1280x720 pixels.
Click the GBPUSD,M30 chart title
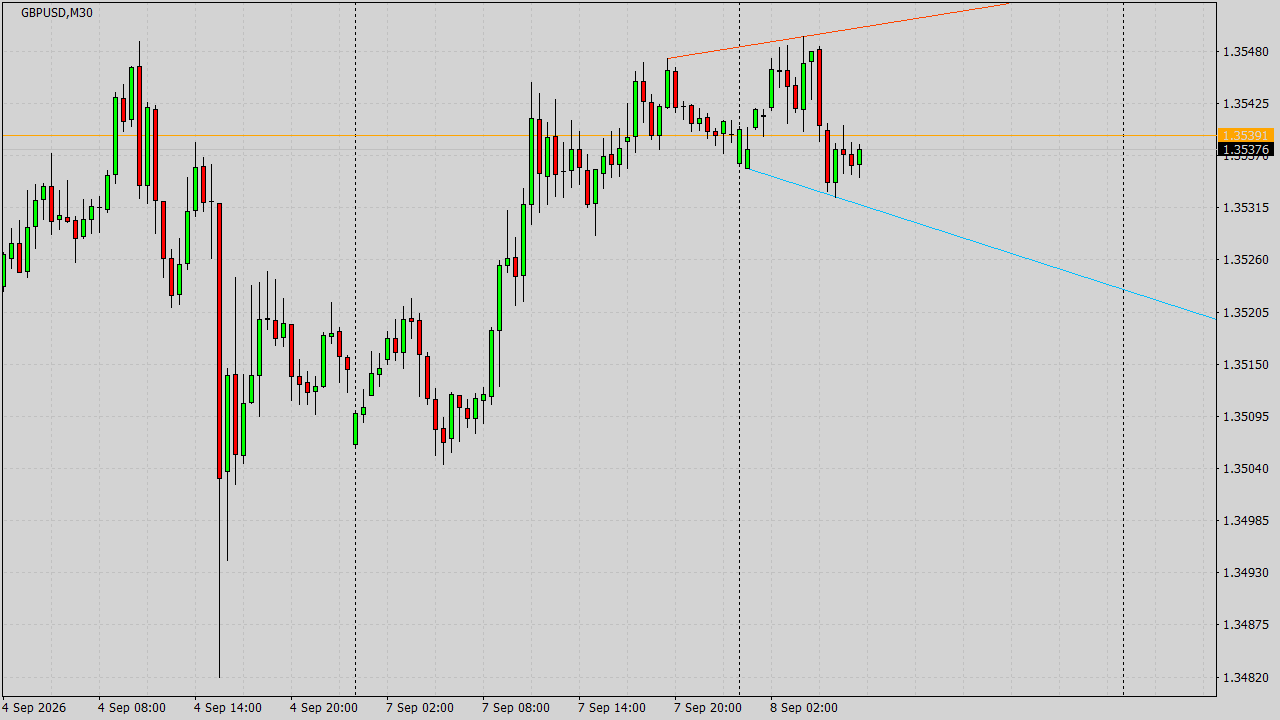pyautogui.click(x=57, y=13)
